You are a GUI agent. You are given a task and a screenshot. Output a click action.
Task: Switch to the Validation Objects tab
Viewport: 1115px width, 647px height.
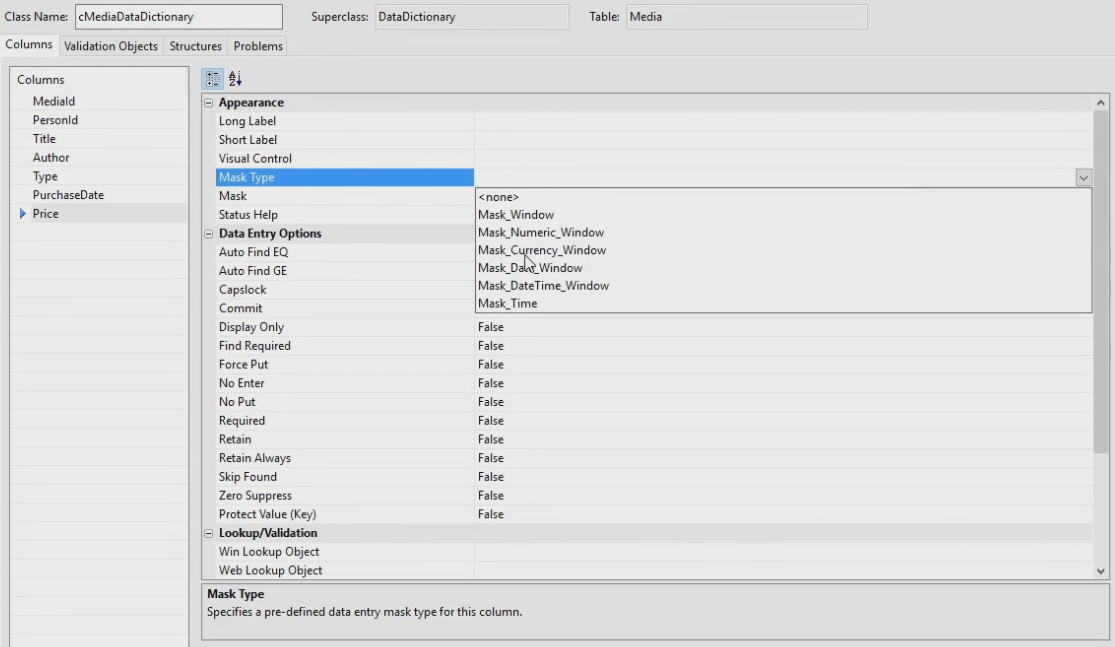pyautogui.click(x=111, y=46)
